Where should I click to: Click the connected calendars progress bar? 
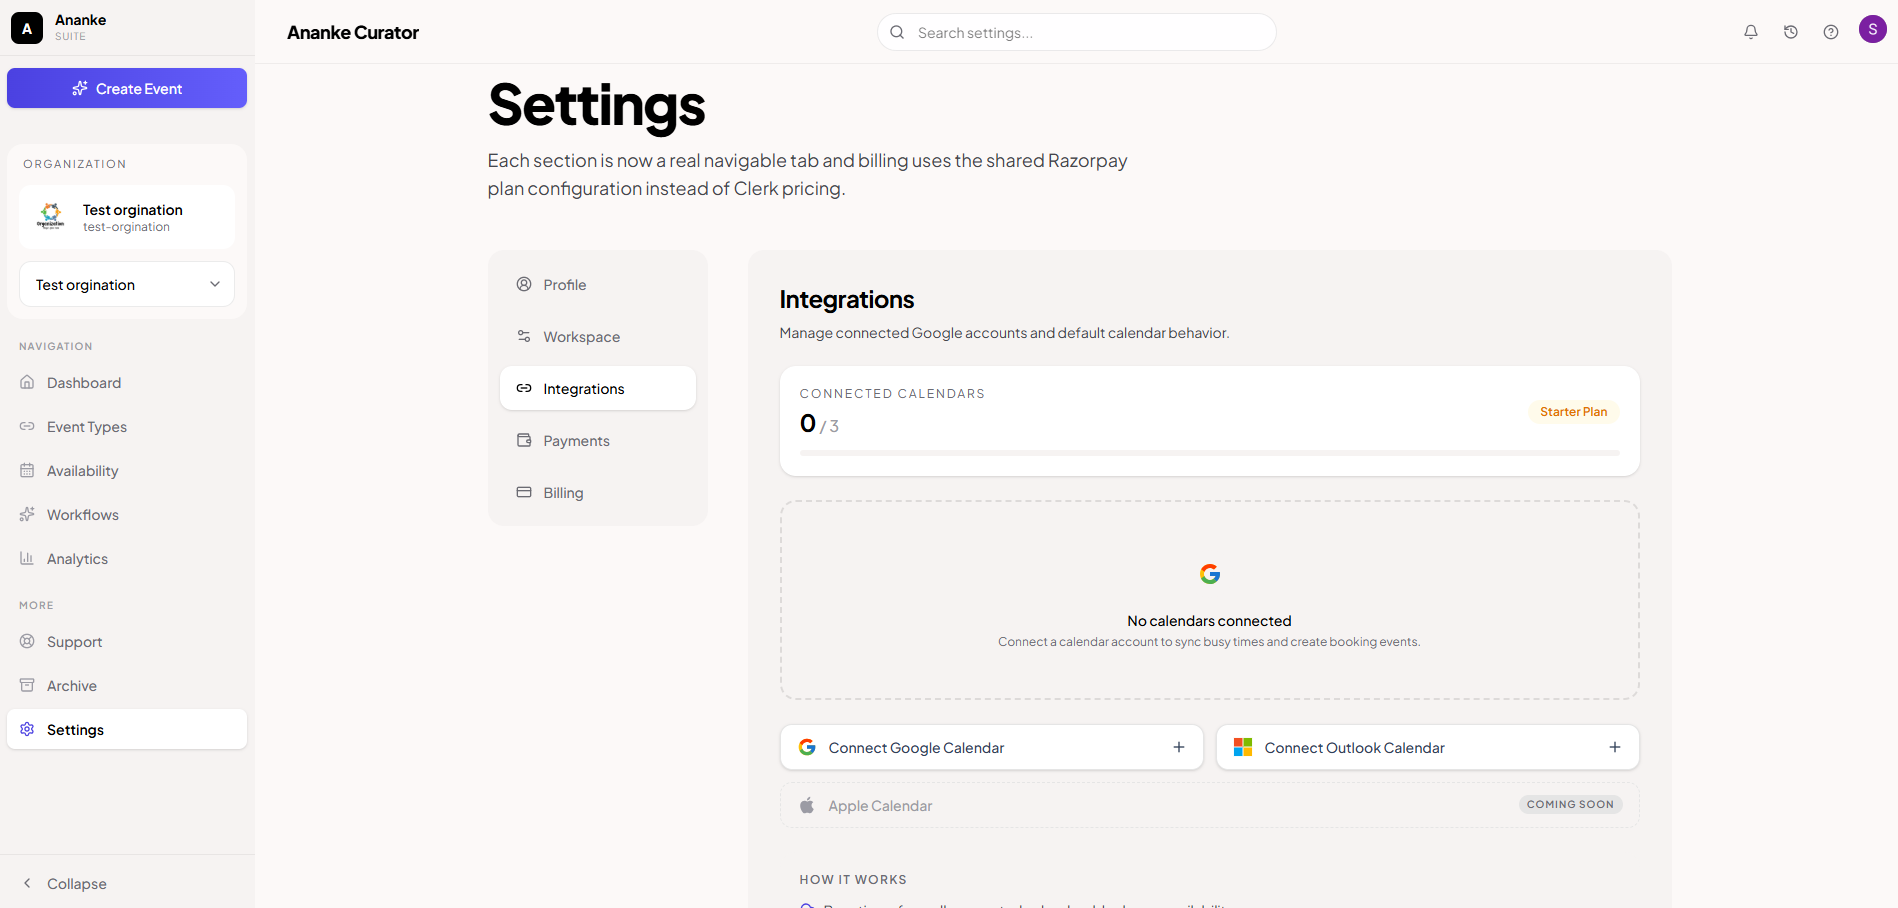[x=1209, y=453]
